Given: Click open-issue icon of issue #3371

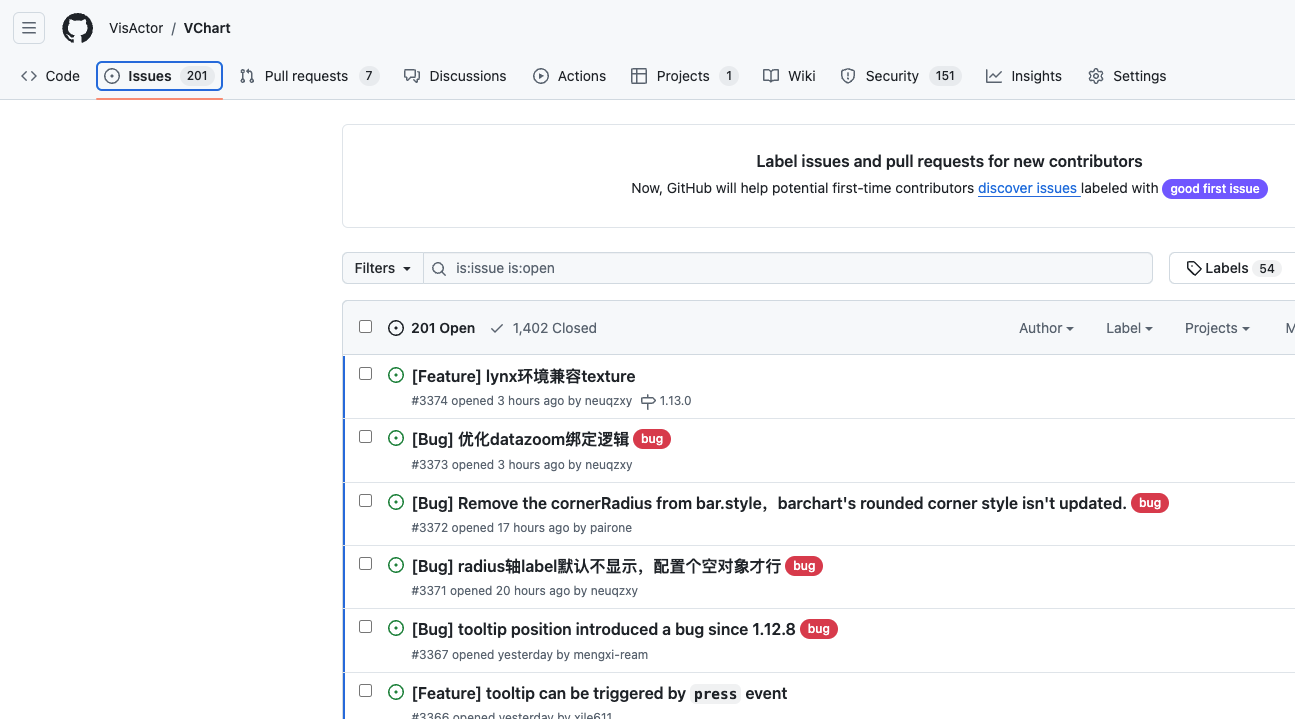Looking at the screenshot, I should [x=396, y=565].
